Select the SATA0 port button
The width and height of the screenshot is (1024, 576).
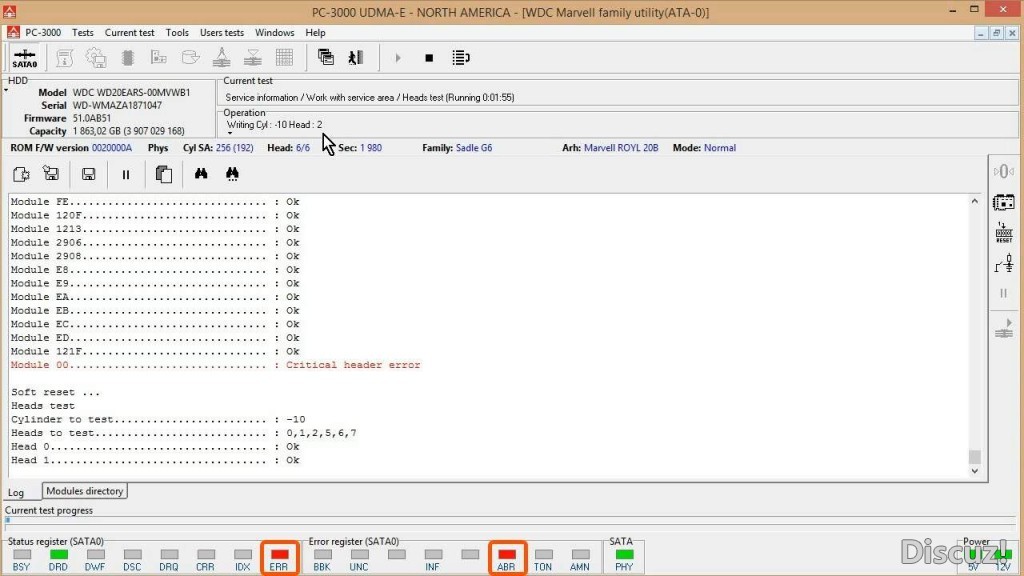(25, 58)
